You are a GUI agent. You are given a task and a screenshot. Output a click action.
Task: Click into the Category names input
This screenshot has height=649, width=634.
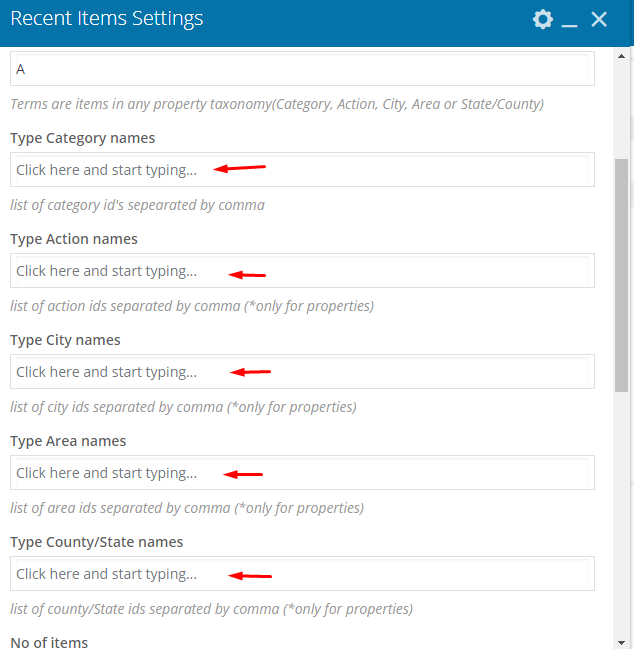302,169
